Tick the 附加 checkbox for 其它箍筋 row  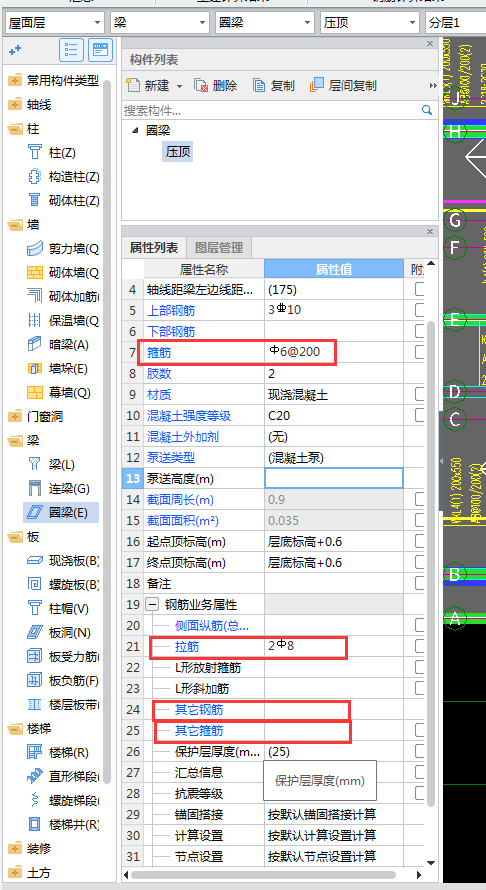(421, 730)
